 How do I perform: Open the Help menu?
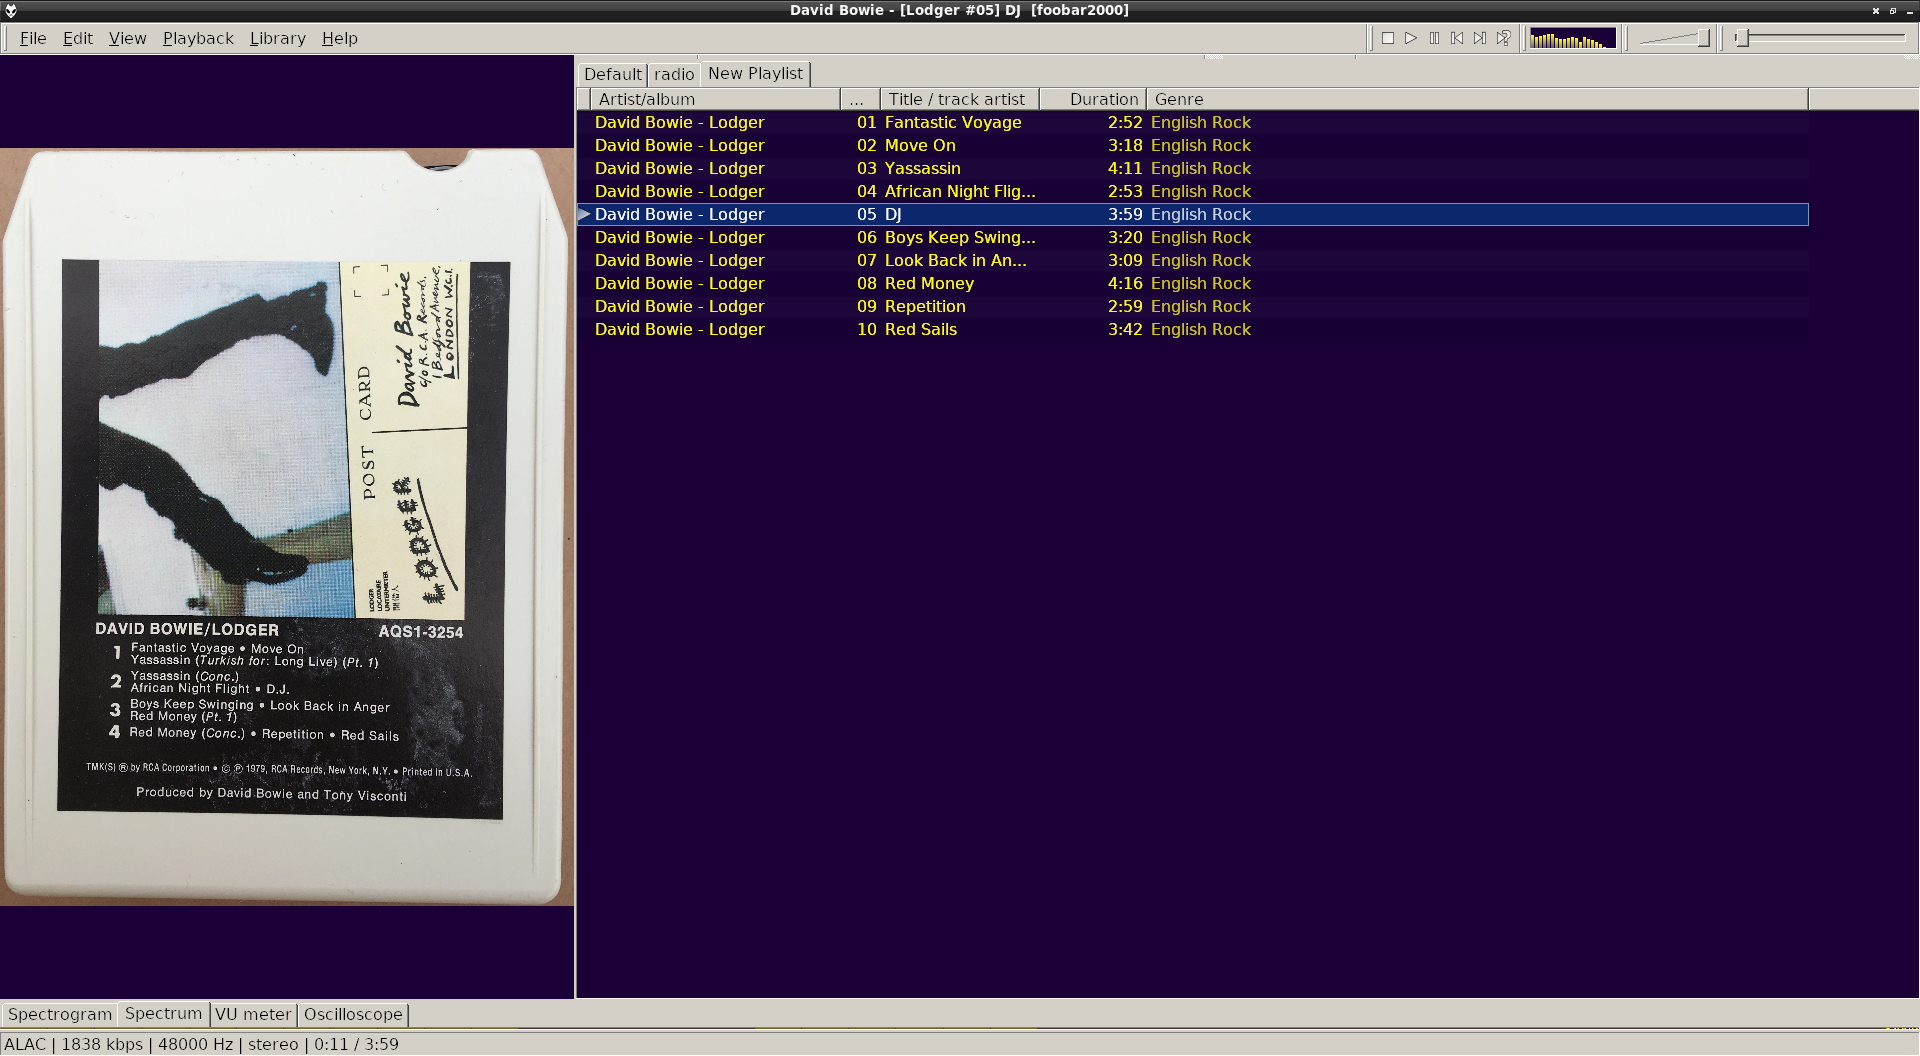pos(339,38)
